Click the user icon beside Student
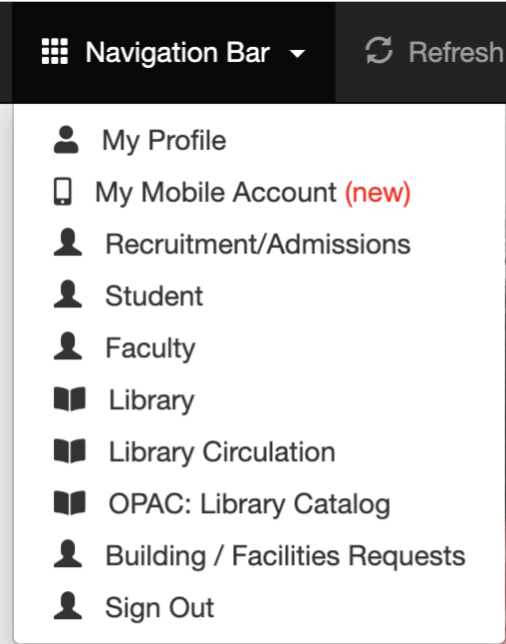Screen dimensions: 506x644 68,294
